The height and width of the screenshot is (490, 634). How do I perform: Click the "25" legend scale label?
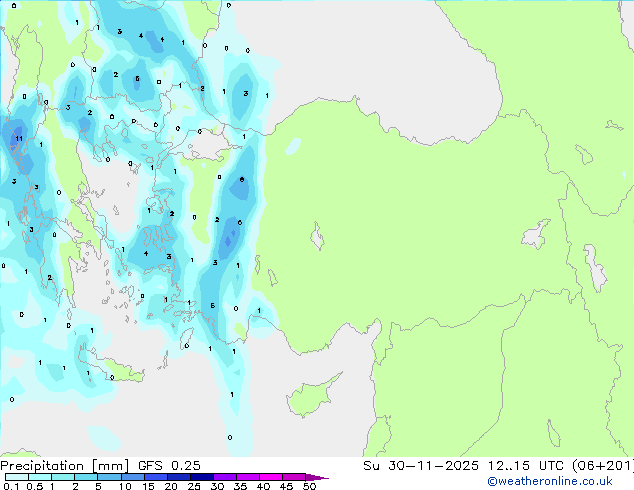194,486
